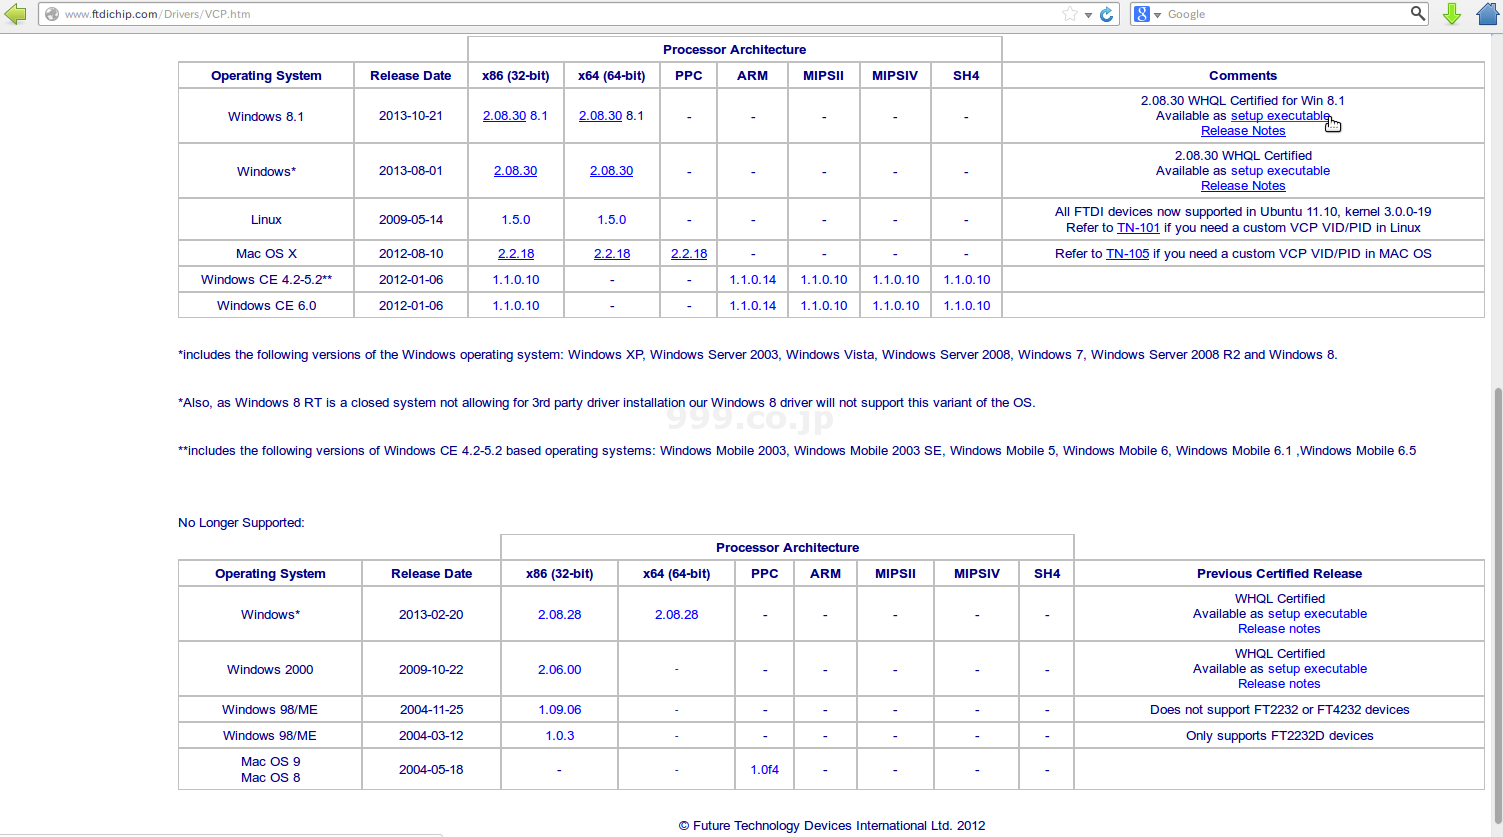Click the site identity globe icon
The height and width of the screenshot is (837, 1503).
[52, 14]
